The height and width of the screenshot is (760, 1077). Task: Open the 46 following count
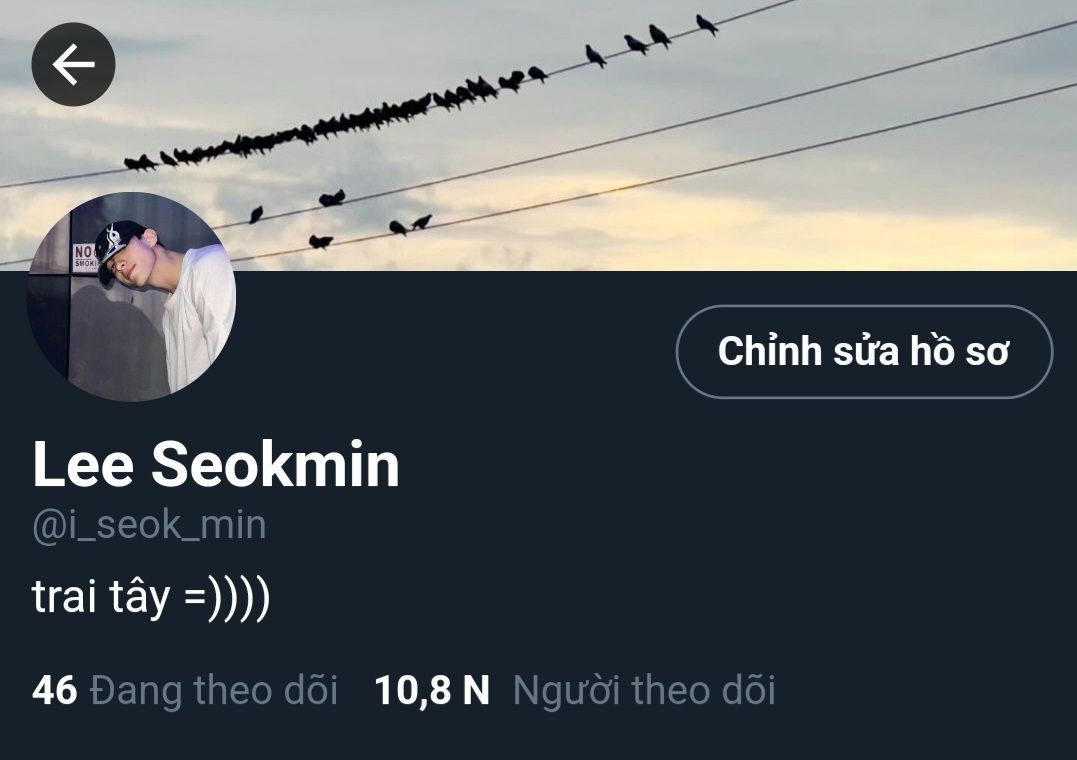click(54, 690)
